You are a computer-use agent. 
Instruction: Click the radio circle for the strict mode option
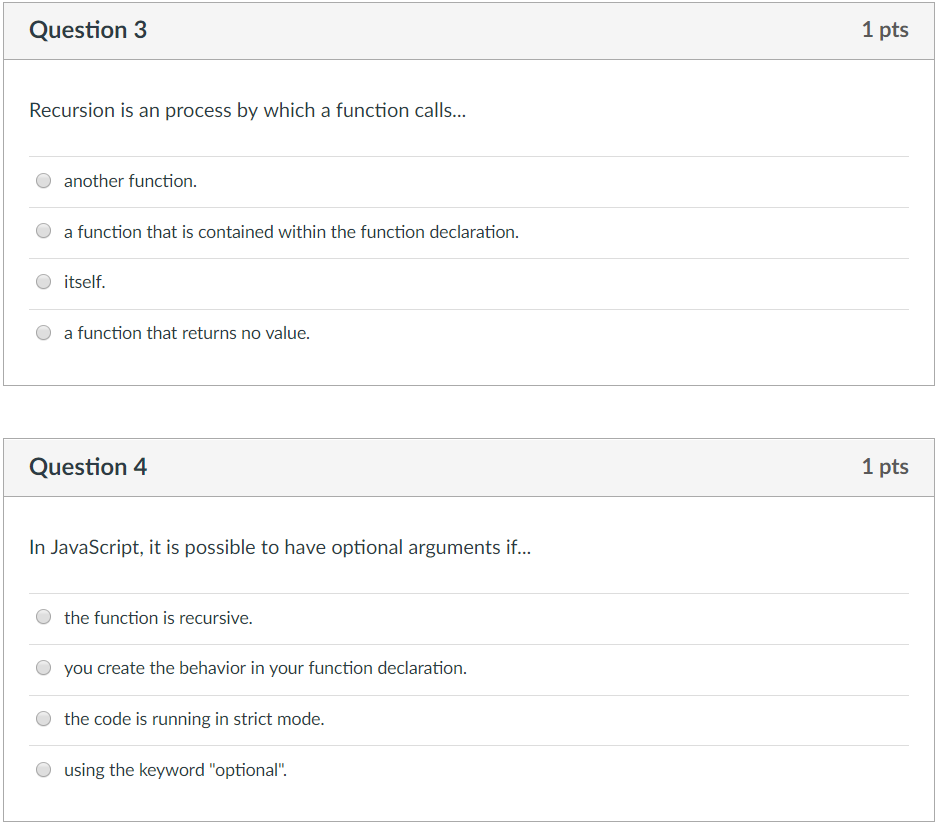pyautogui.click(x=43, y=718)
